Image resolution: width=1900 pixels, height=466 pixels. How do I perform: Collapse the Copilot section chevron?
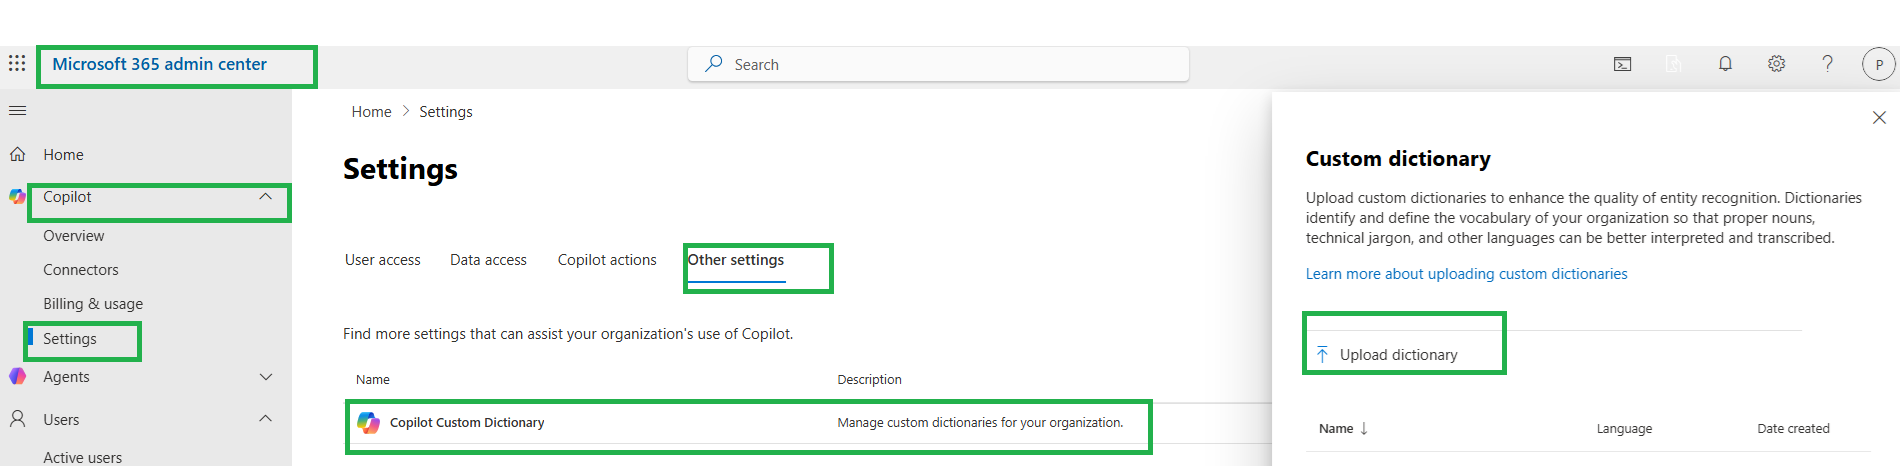pyautogui.click(x=265, y=196)
